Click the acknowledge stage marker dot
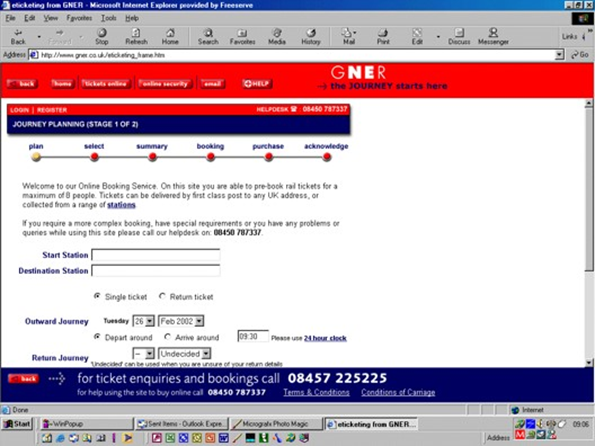The image size is (595, 446). 327,156
